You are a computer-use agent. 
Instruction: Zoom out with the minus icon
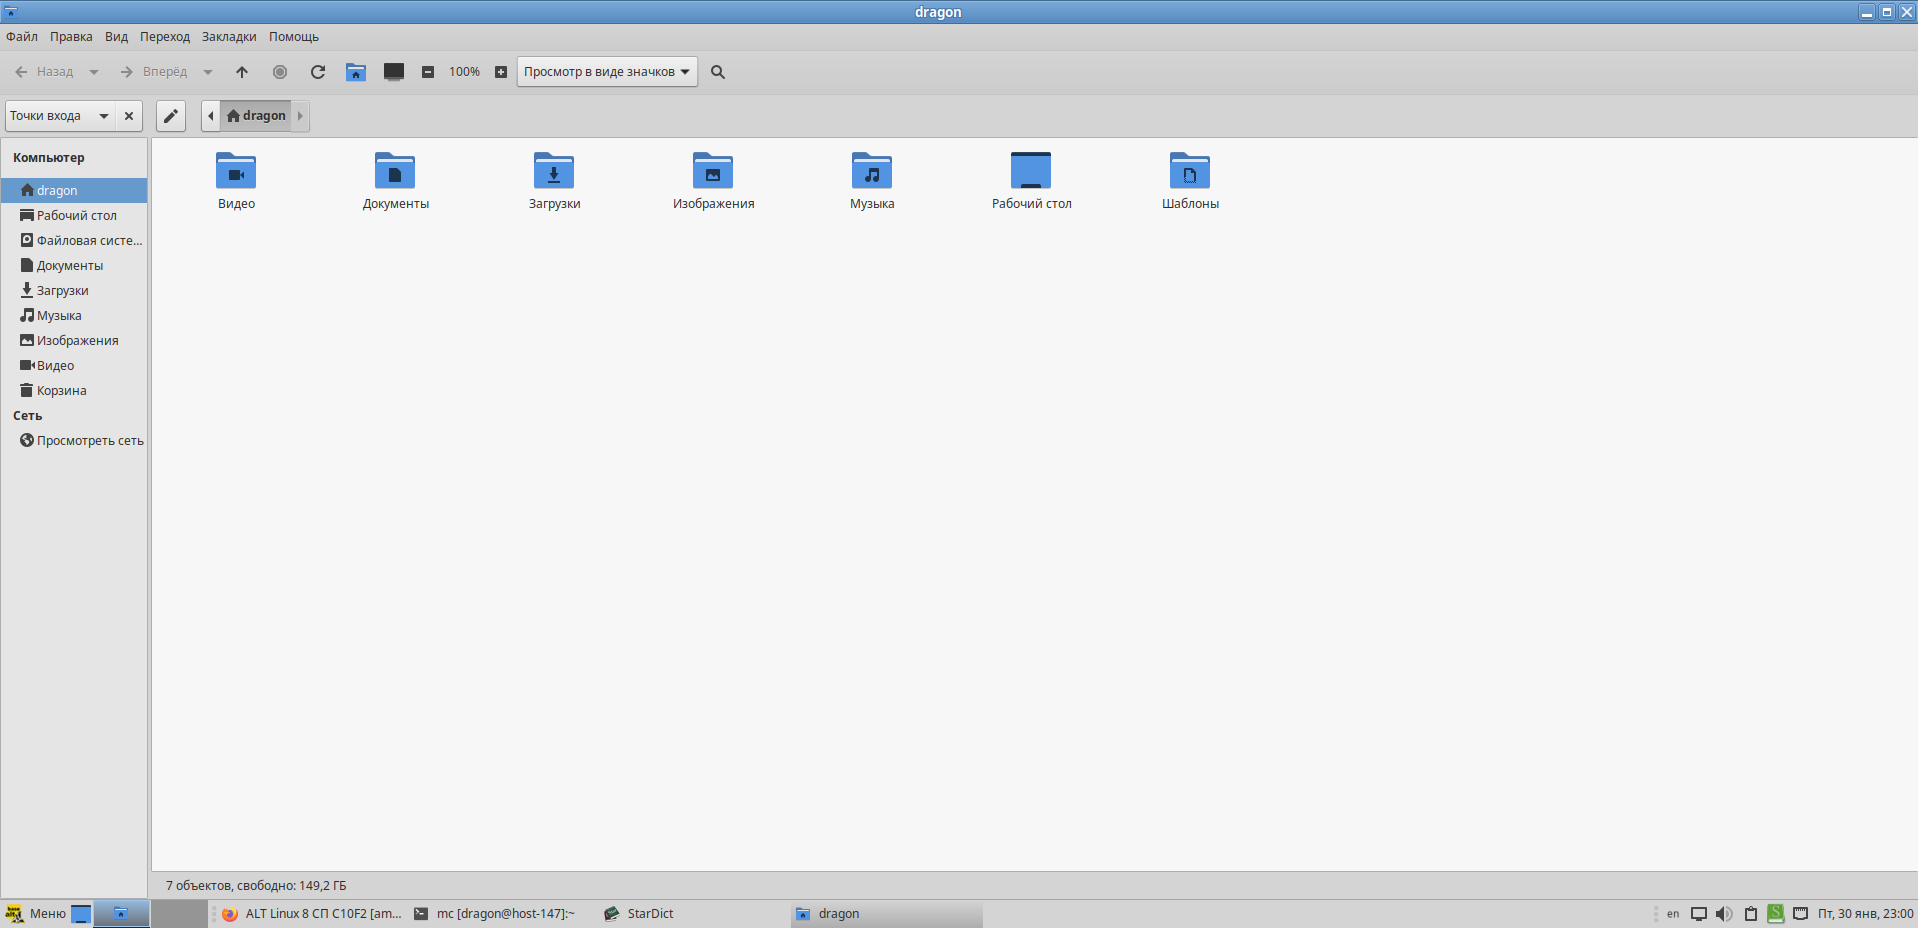tap(428, 72)
